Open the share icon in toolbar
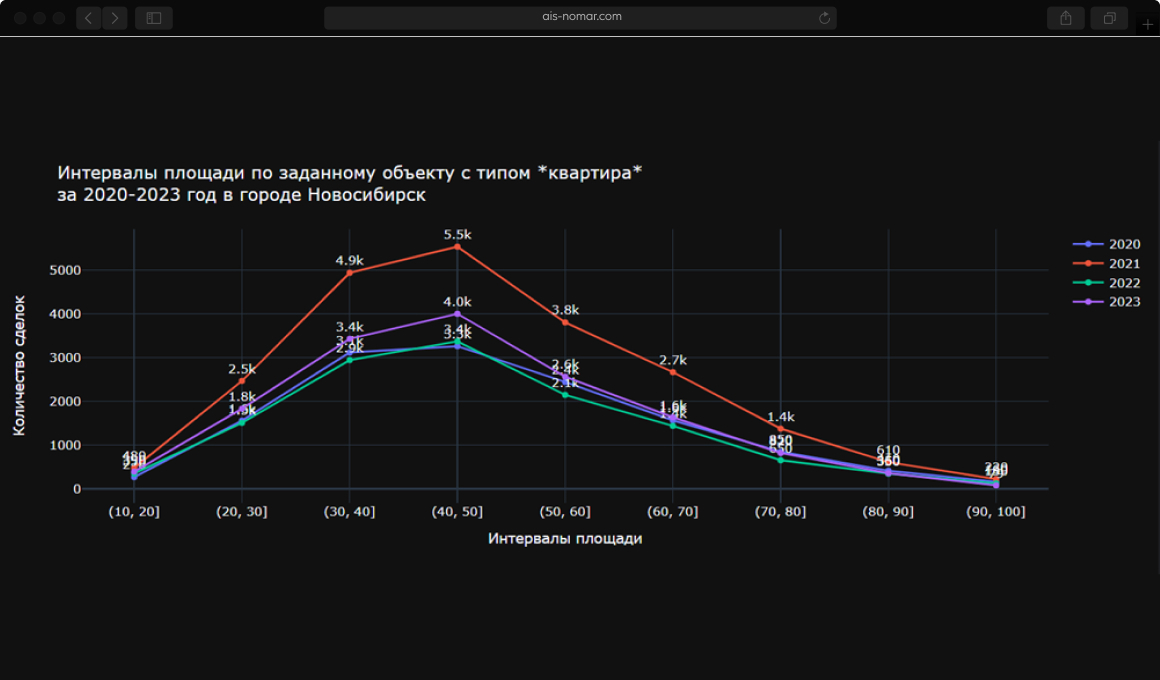 1065,18
